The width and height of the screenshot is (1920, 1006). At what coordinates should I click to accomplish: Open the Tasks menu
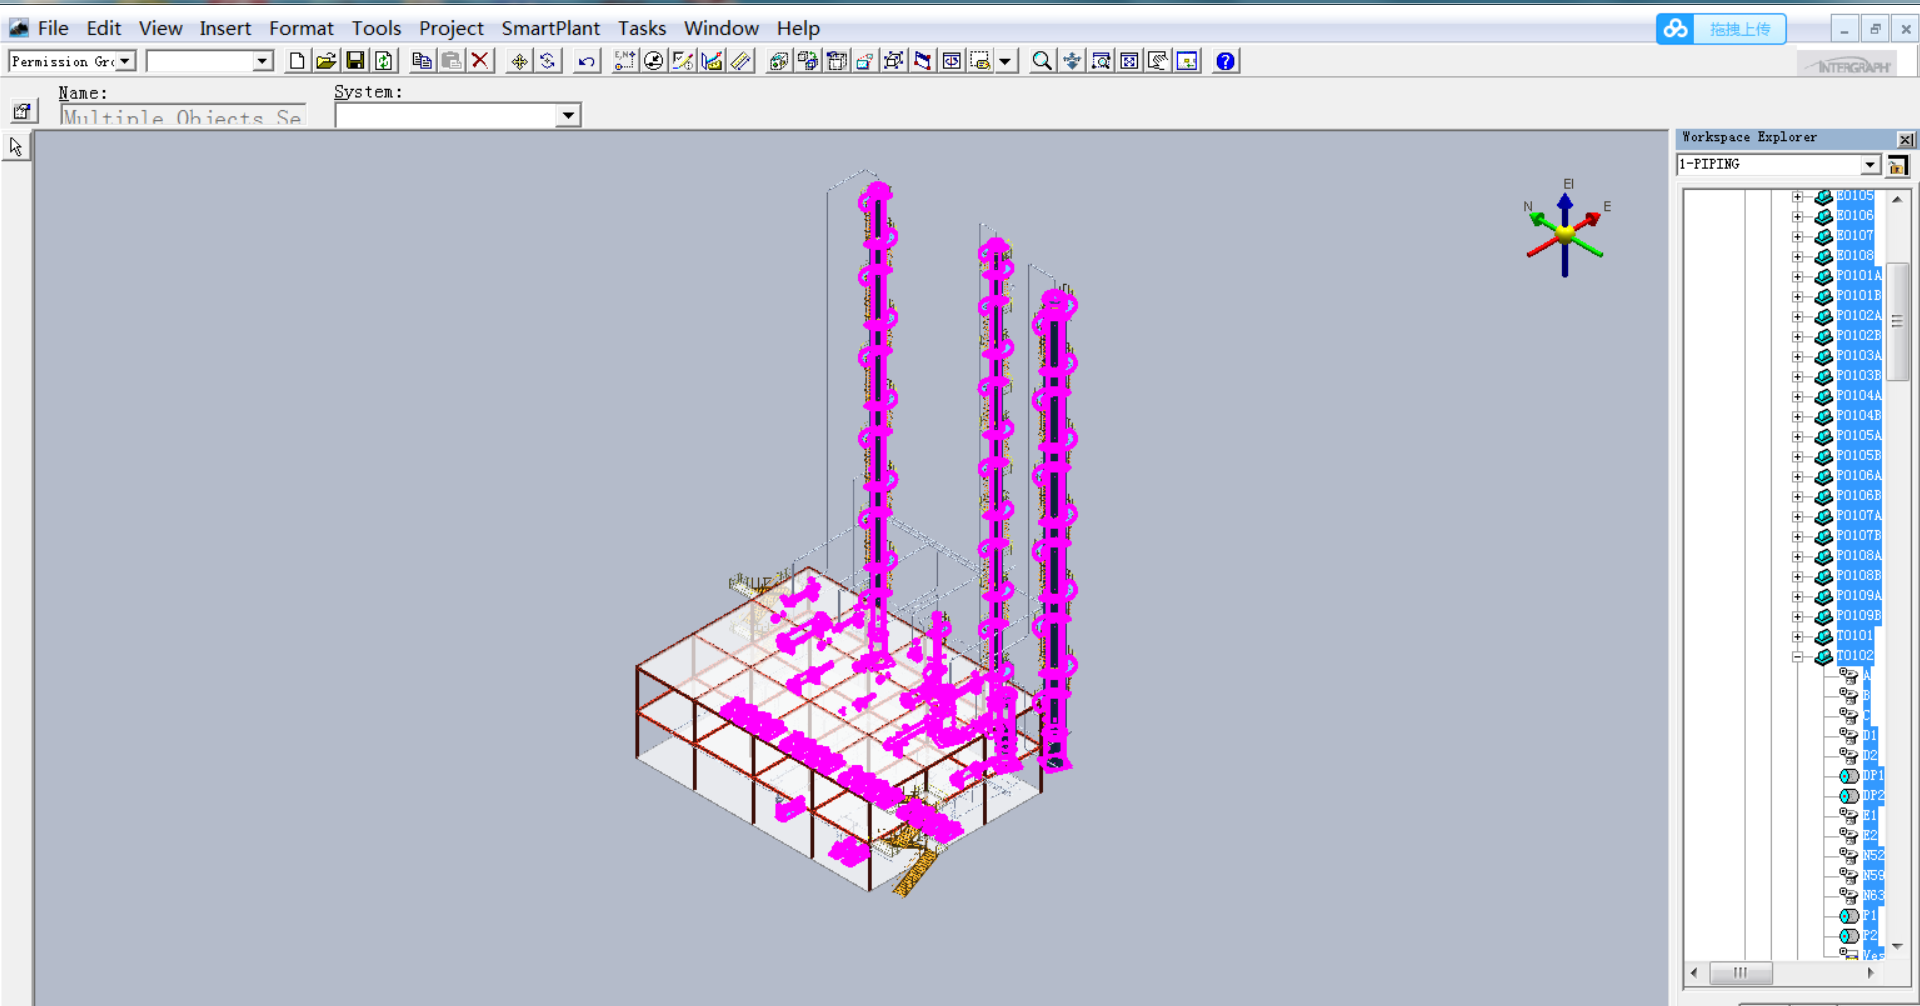642,28
